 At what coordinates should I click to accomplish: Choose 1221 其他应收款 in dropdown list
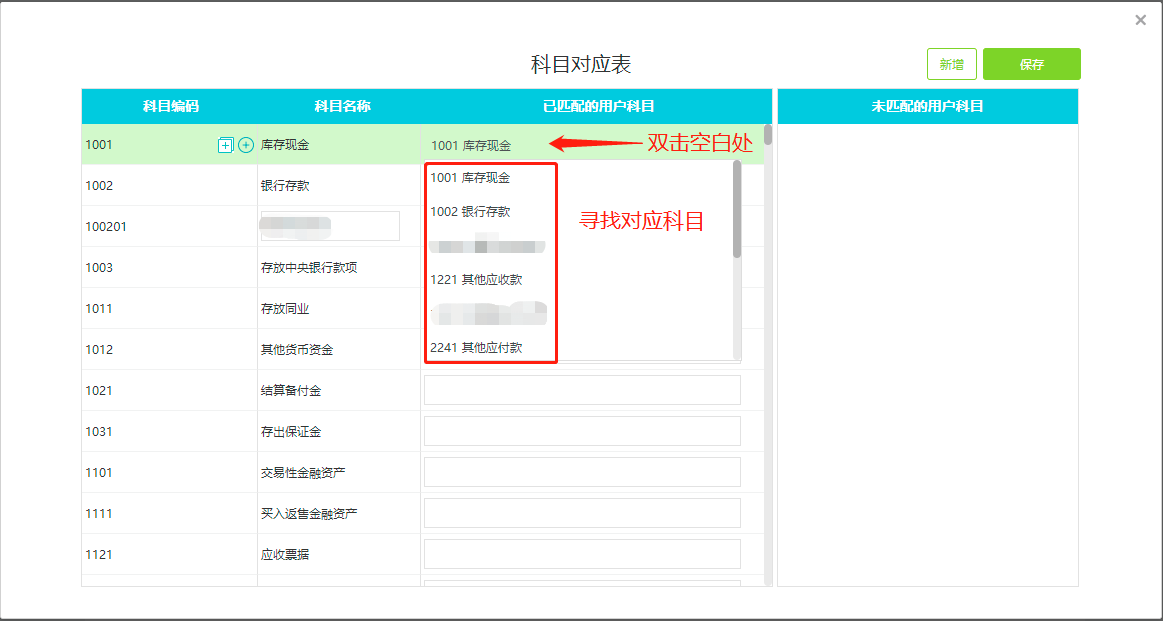pos(476,280)
